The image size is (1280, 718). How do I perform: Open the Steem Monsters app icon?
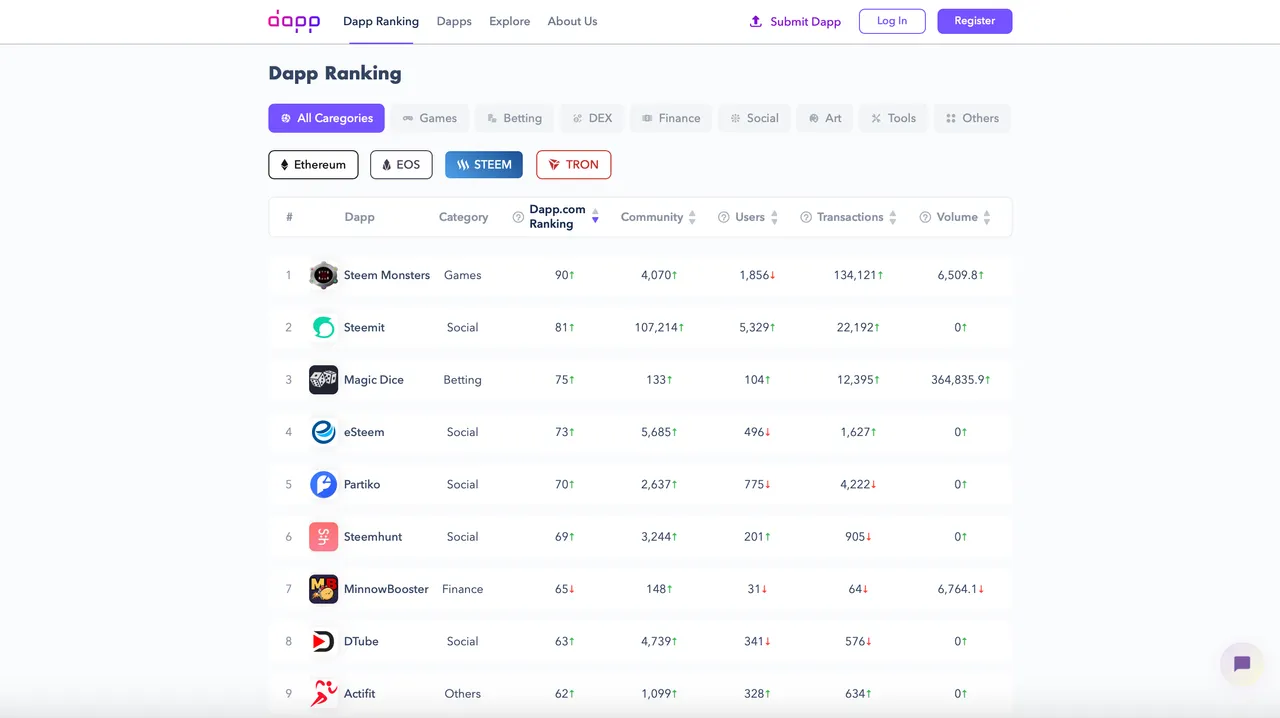323,275
